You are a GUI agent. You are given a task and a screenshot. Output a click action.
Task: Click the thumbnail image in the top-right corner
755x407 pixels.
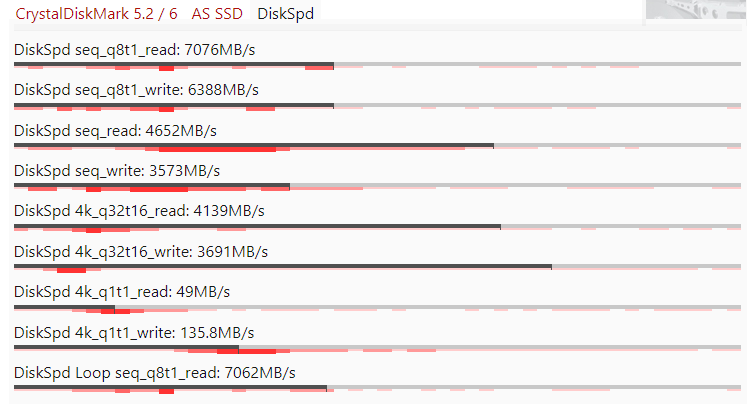point(697,10)
